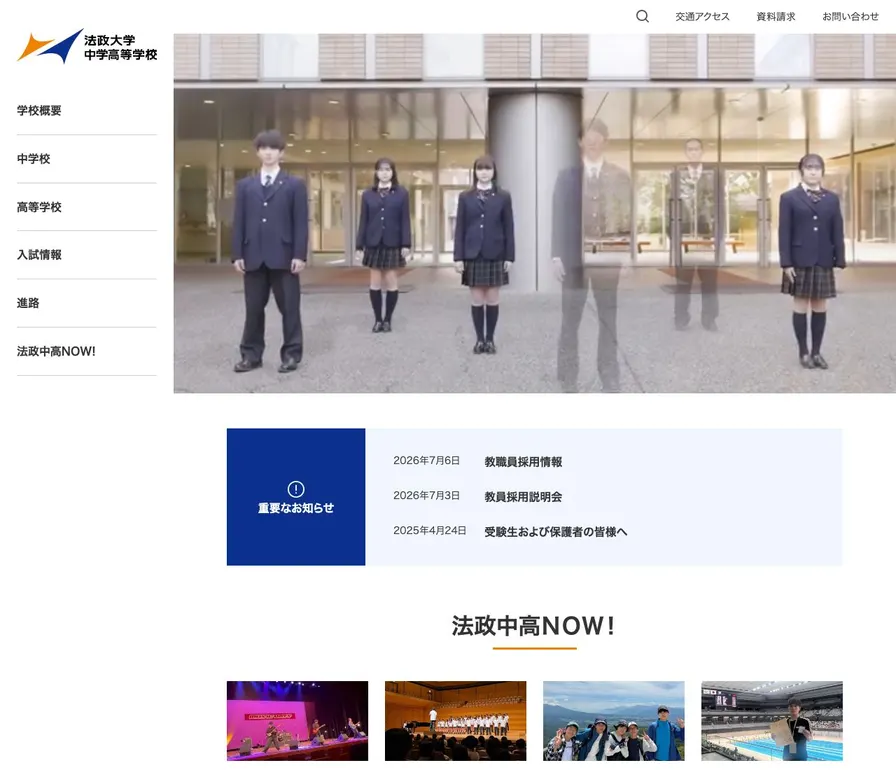
Task: Click the 重要なお知らせ blue panel
Action: 296,497
